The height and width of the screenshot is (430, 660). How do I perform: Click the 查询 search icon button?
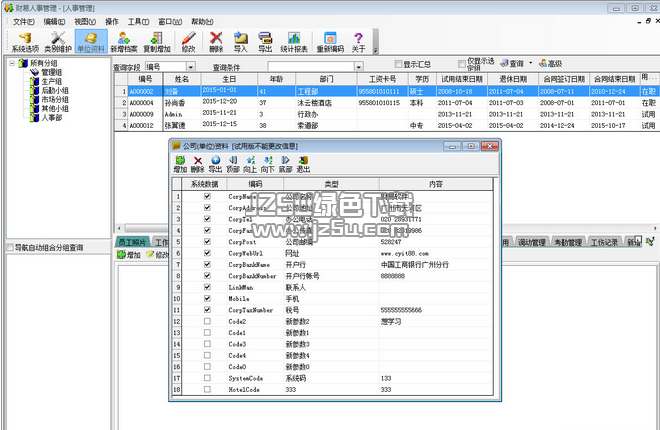[512, 63]
